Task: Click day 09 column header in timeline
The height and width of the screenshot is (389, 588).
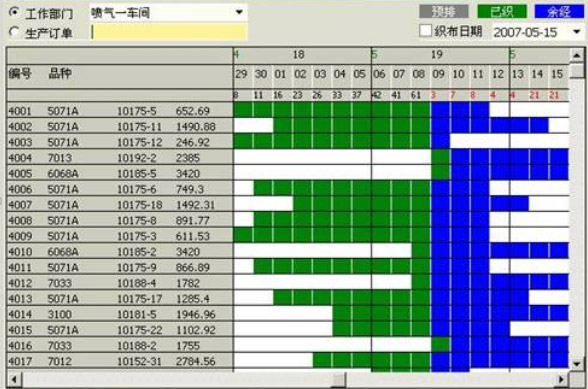Action: 438,74
